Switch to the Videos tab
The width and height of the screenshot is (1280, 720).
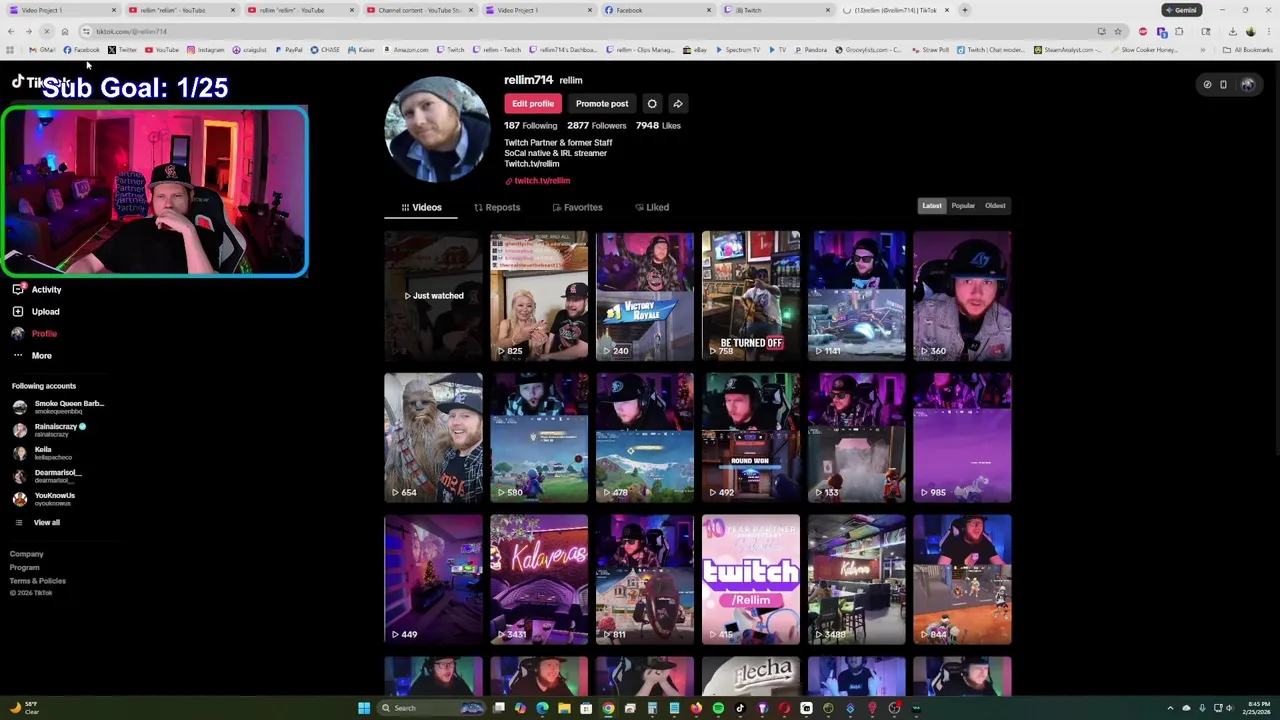421,207
